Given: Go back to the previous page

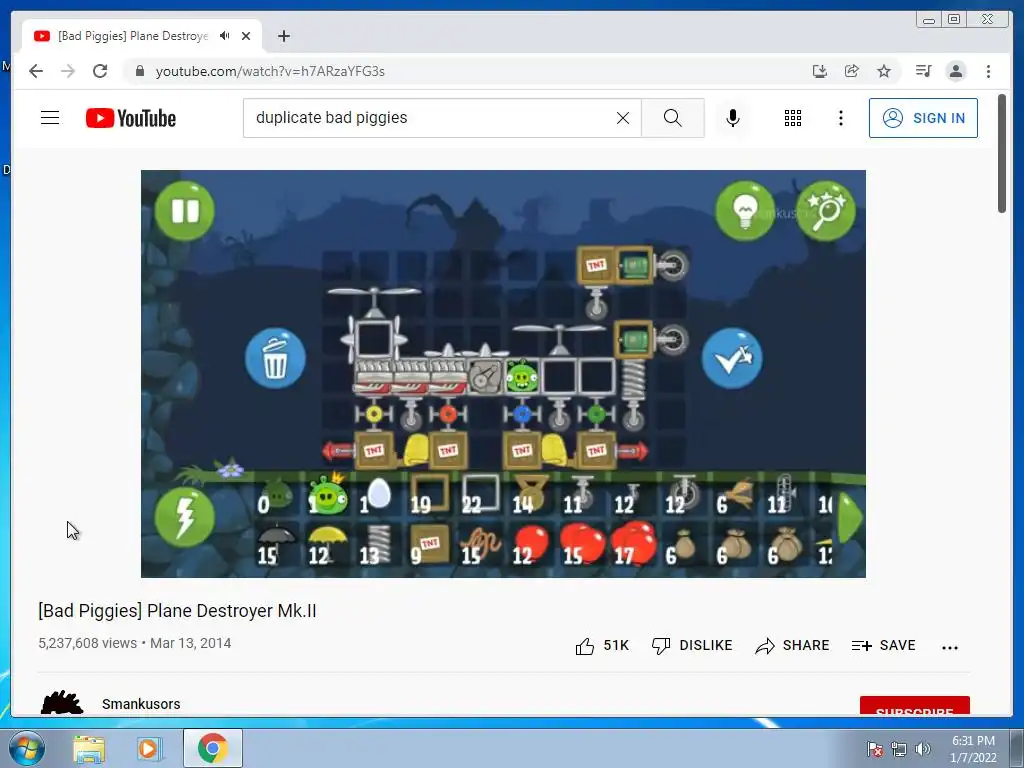Looking at the screenshot, I should pyautogui.click(x=36, y=71).
